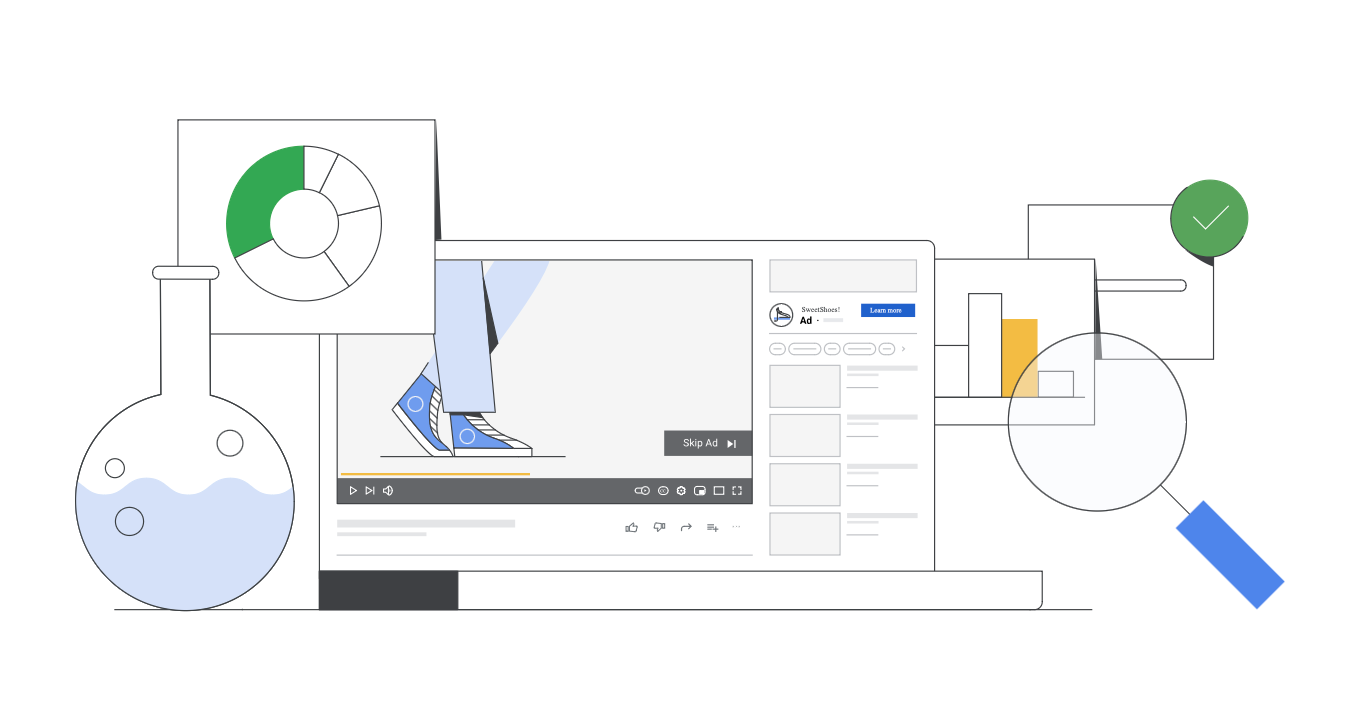Enter fullscreen mode
The height and width of the screenshot is (710, 1370).
737,491
